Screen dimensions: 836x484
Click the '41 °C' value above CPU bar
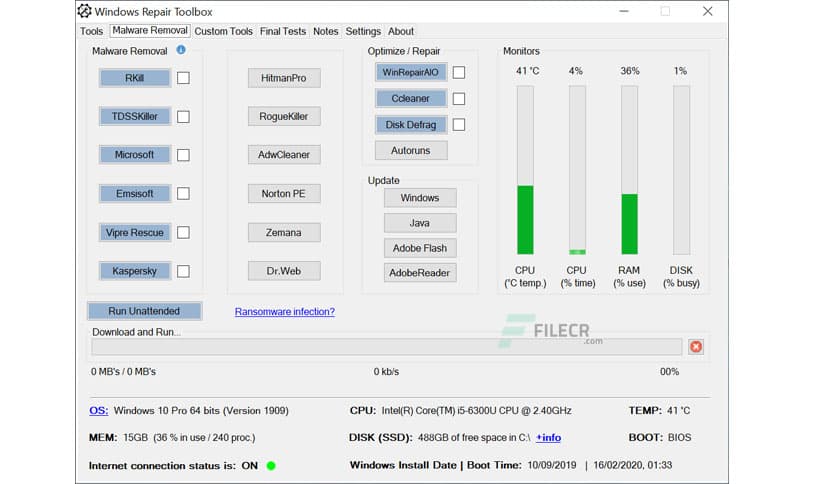point(527,71)
